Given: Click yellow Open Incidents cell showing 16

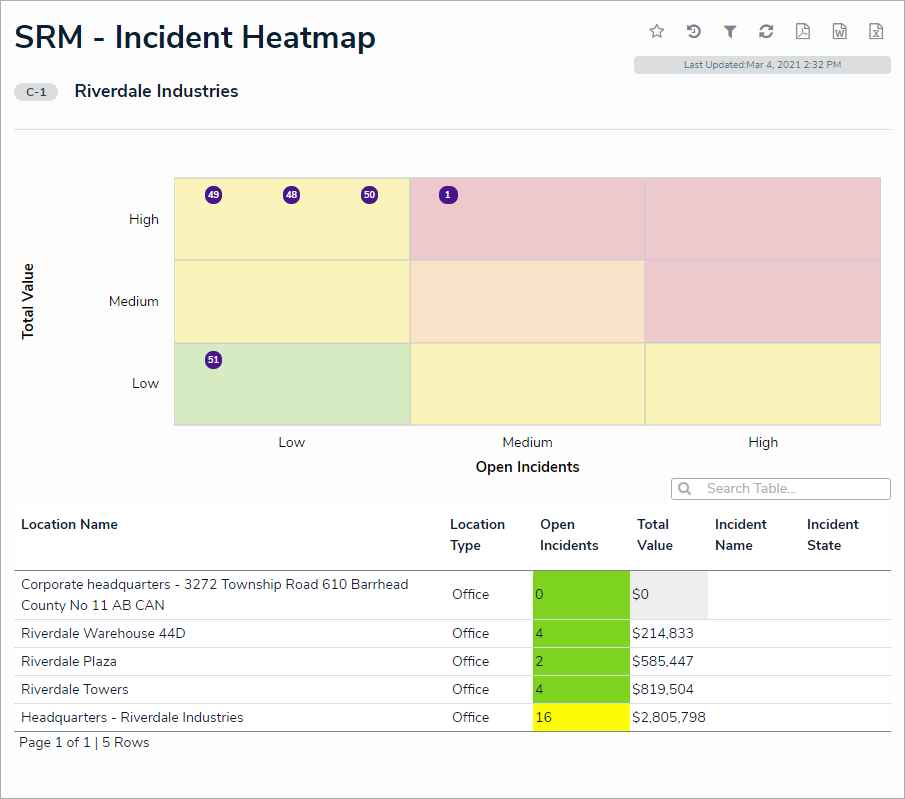Looking at the screenshot, I should (581, 717).
